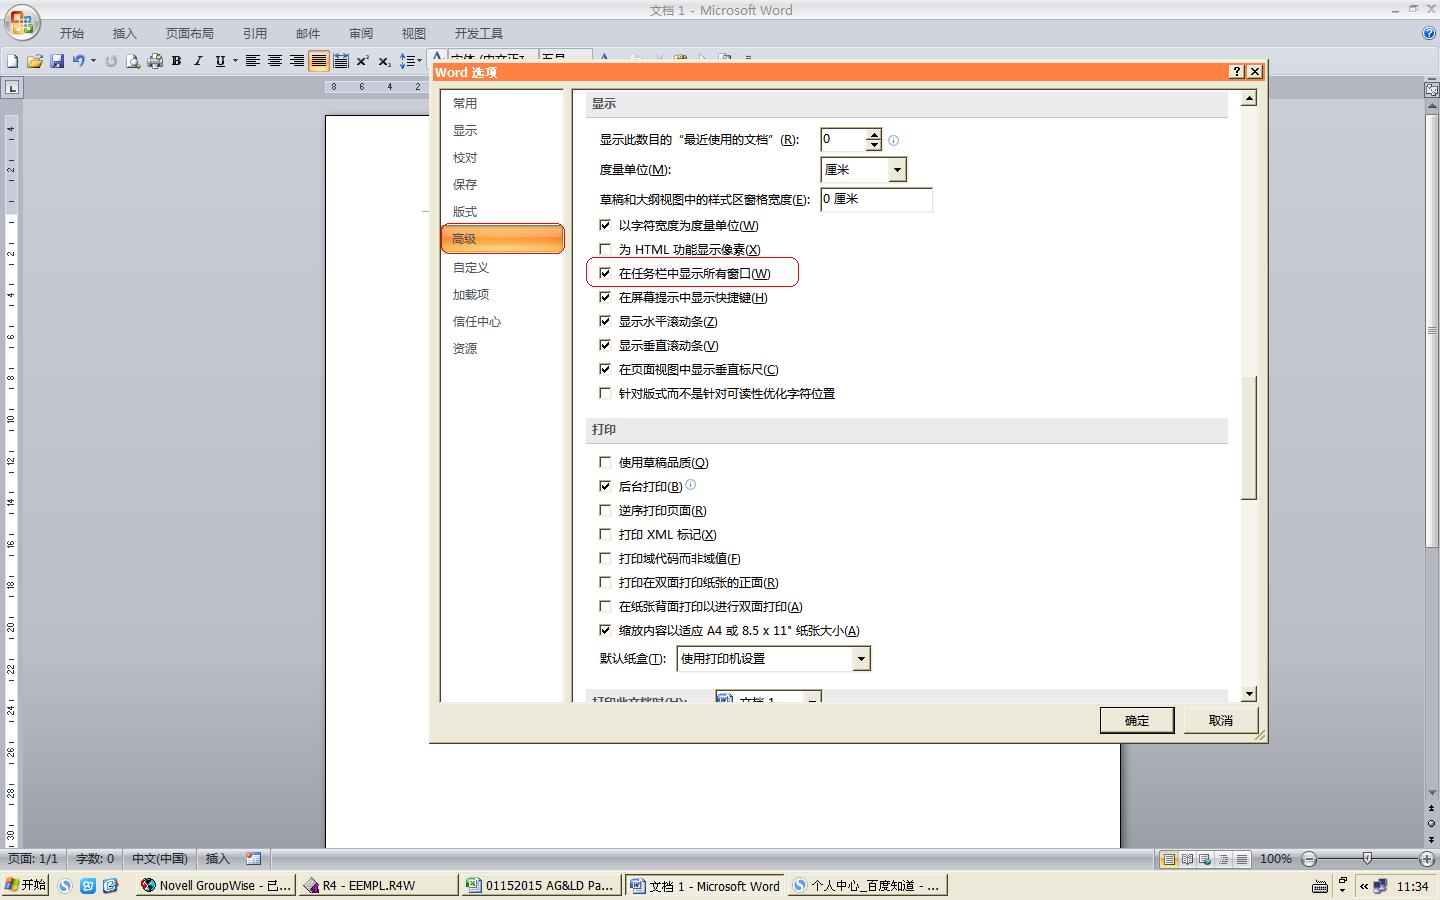Switch to Full Screen Reading view

click(x=1186, y=859)
